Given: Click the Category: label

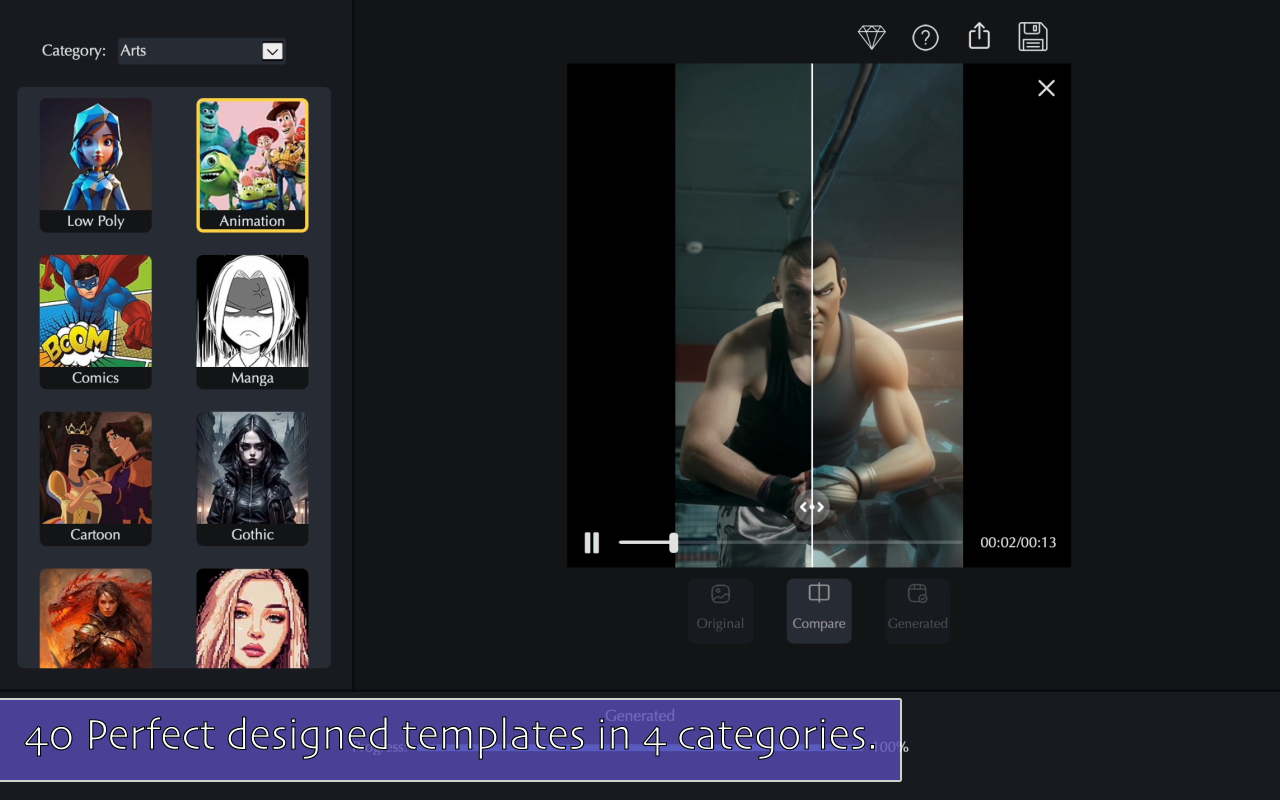Looking at the screenshot, I should pos(74,51).
